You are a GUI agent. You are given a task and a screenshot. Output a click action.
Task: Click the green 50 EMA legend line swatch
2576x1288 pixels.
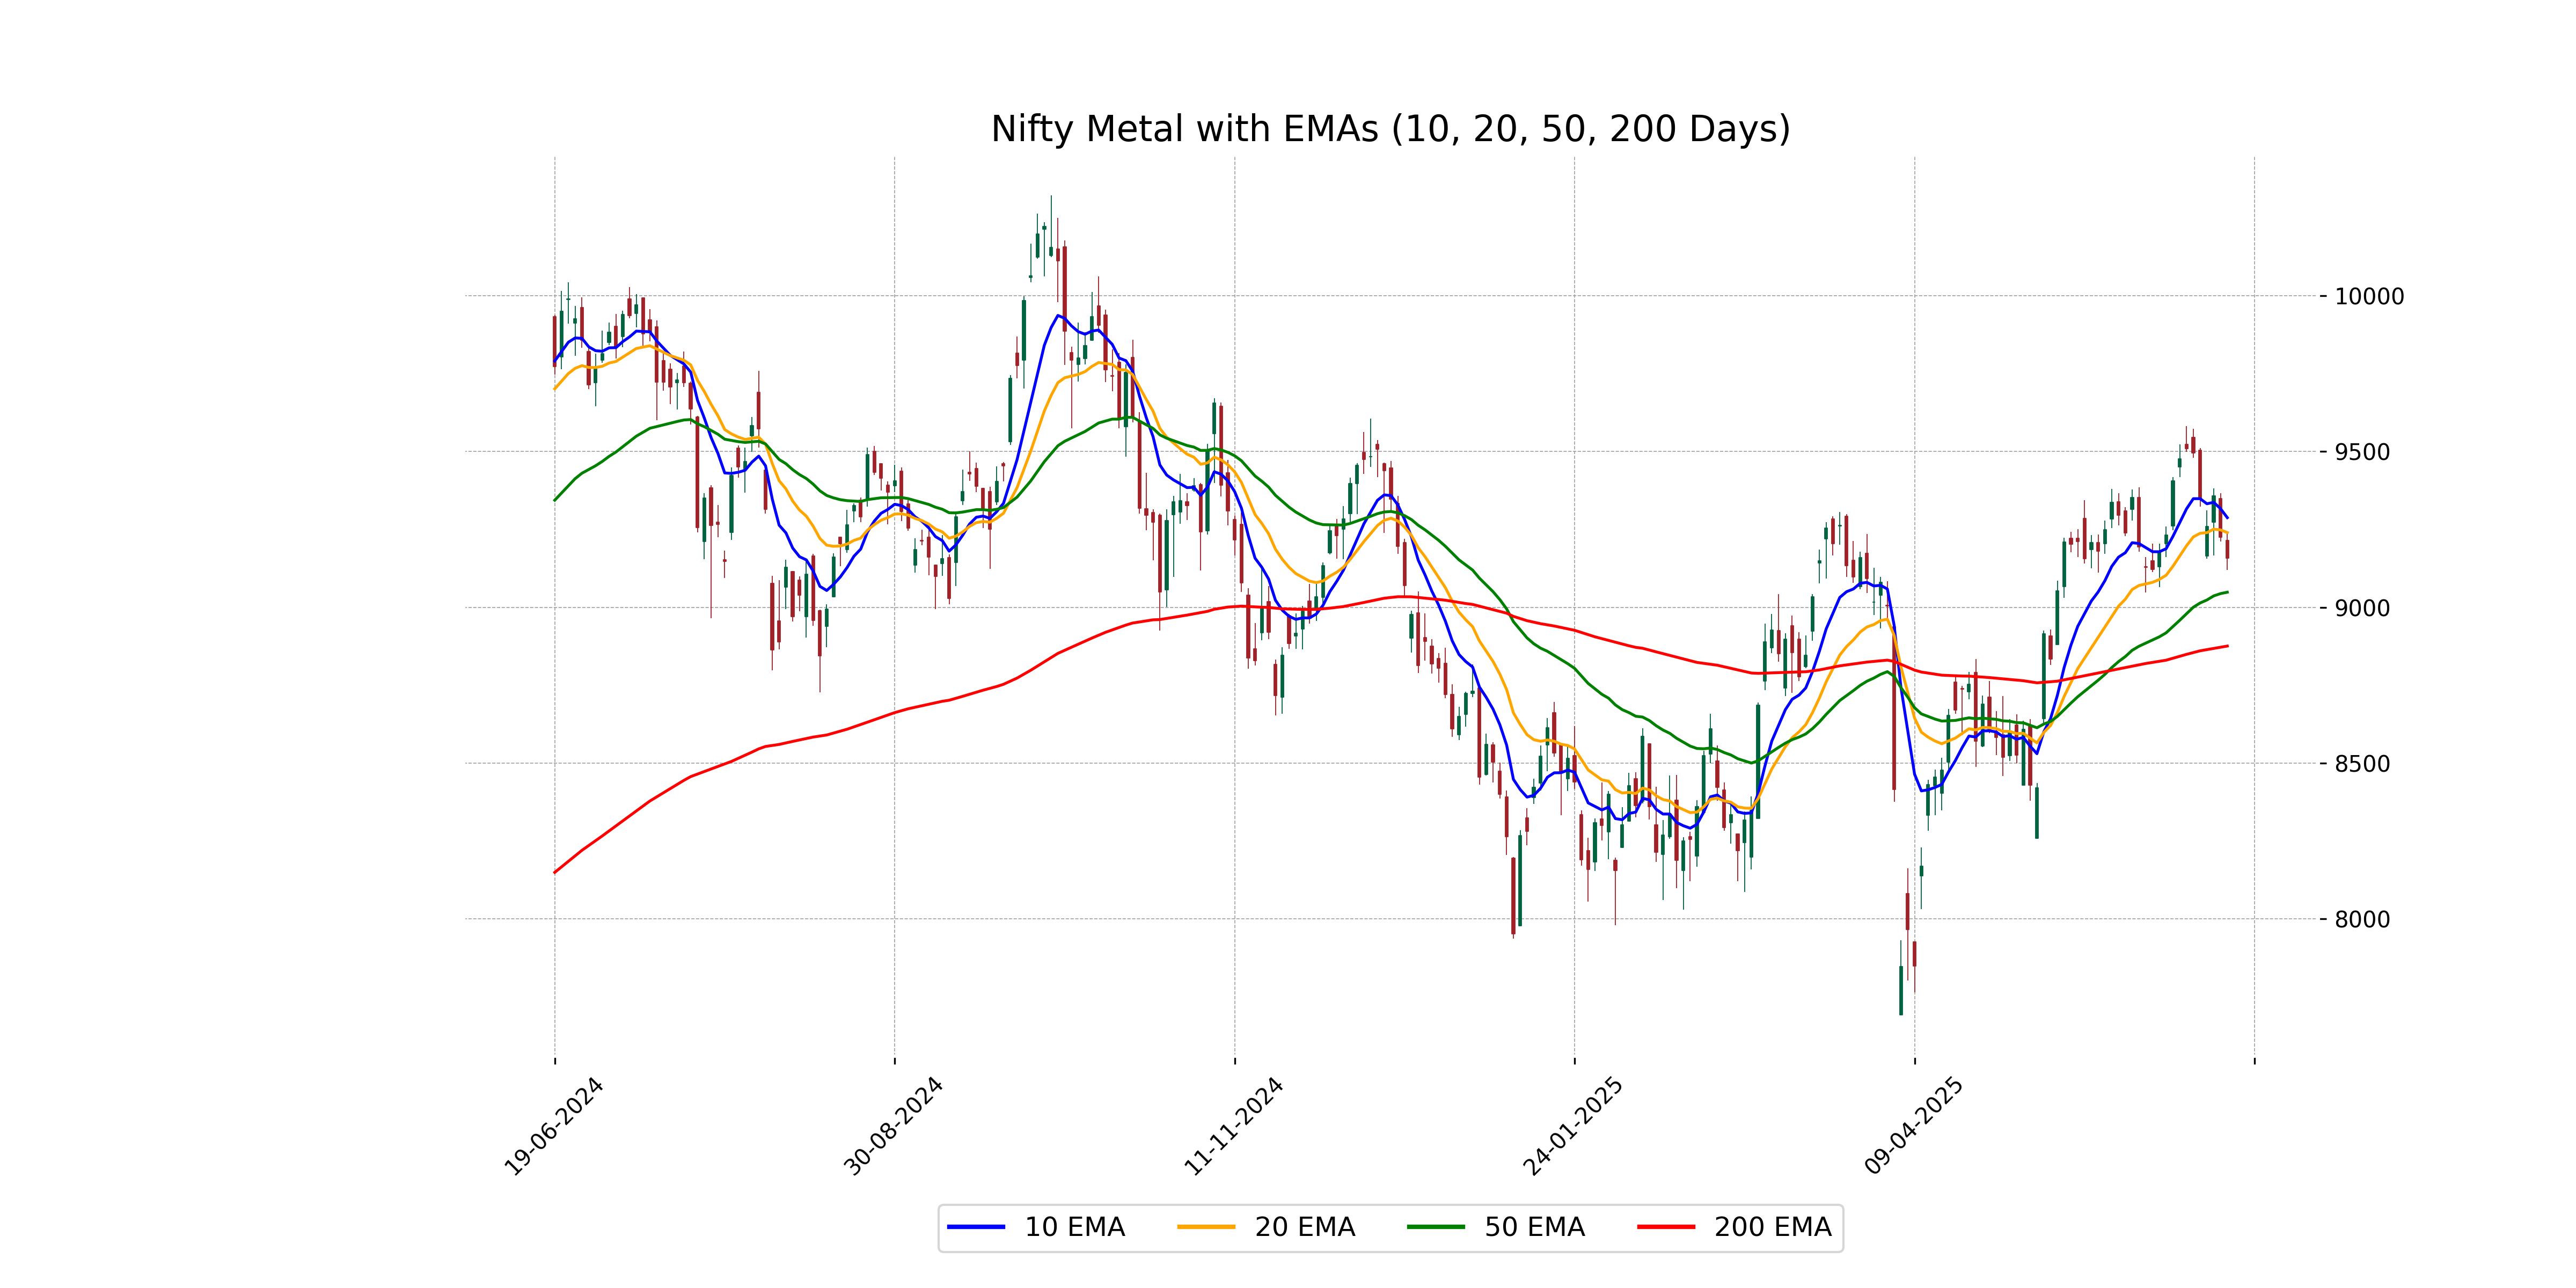(1436, 1227)
